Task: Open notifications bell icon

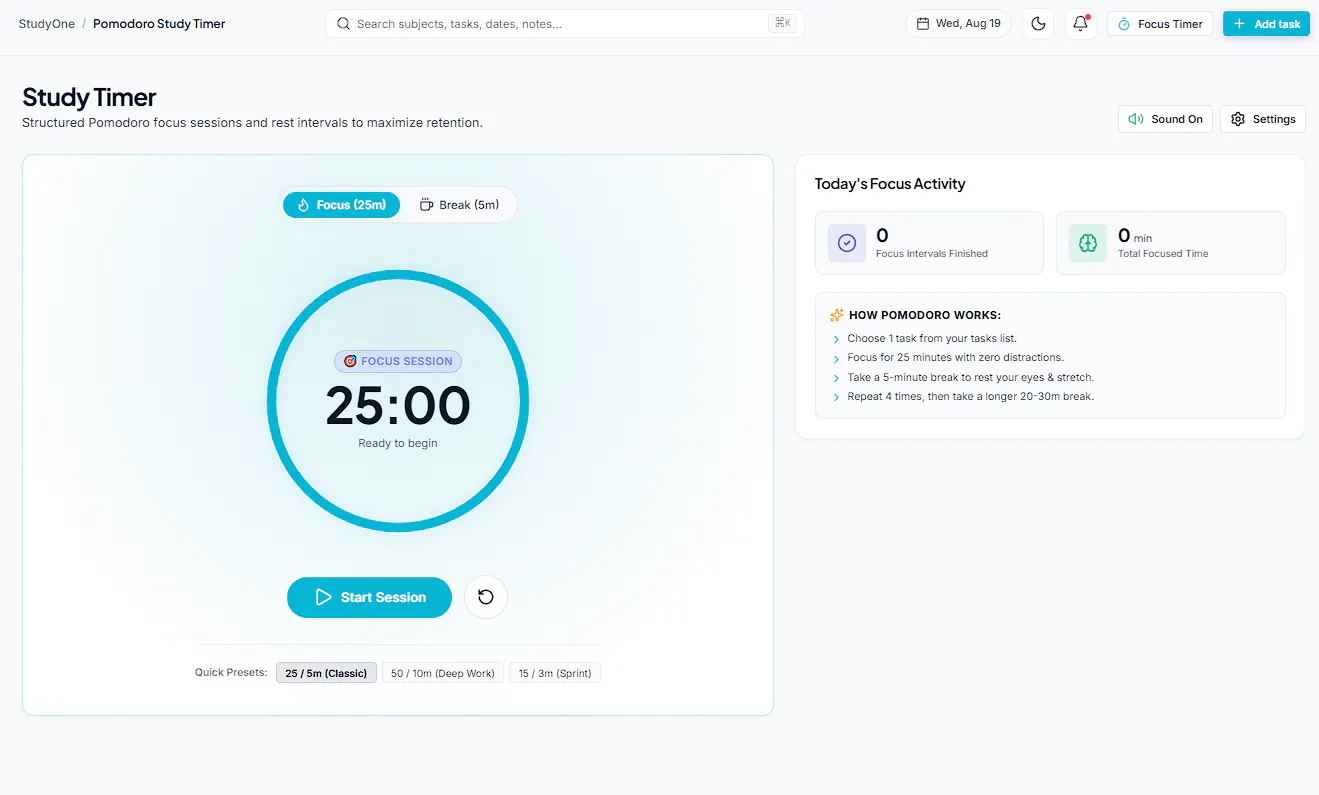Action: (x=1081, y=24)
